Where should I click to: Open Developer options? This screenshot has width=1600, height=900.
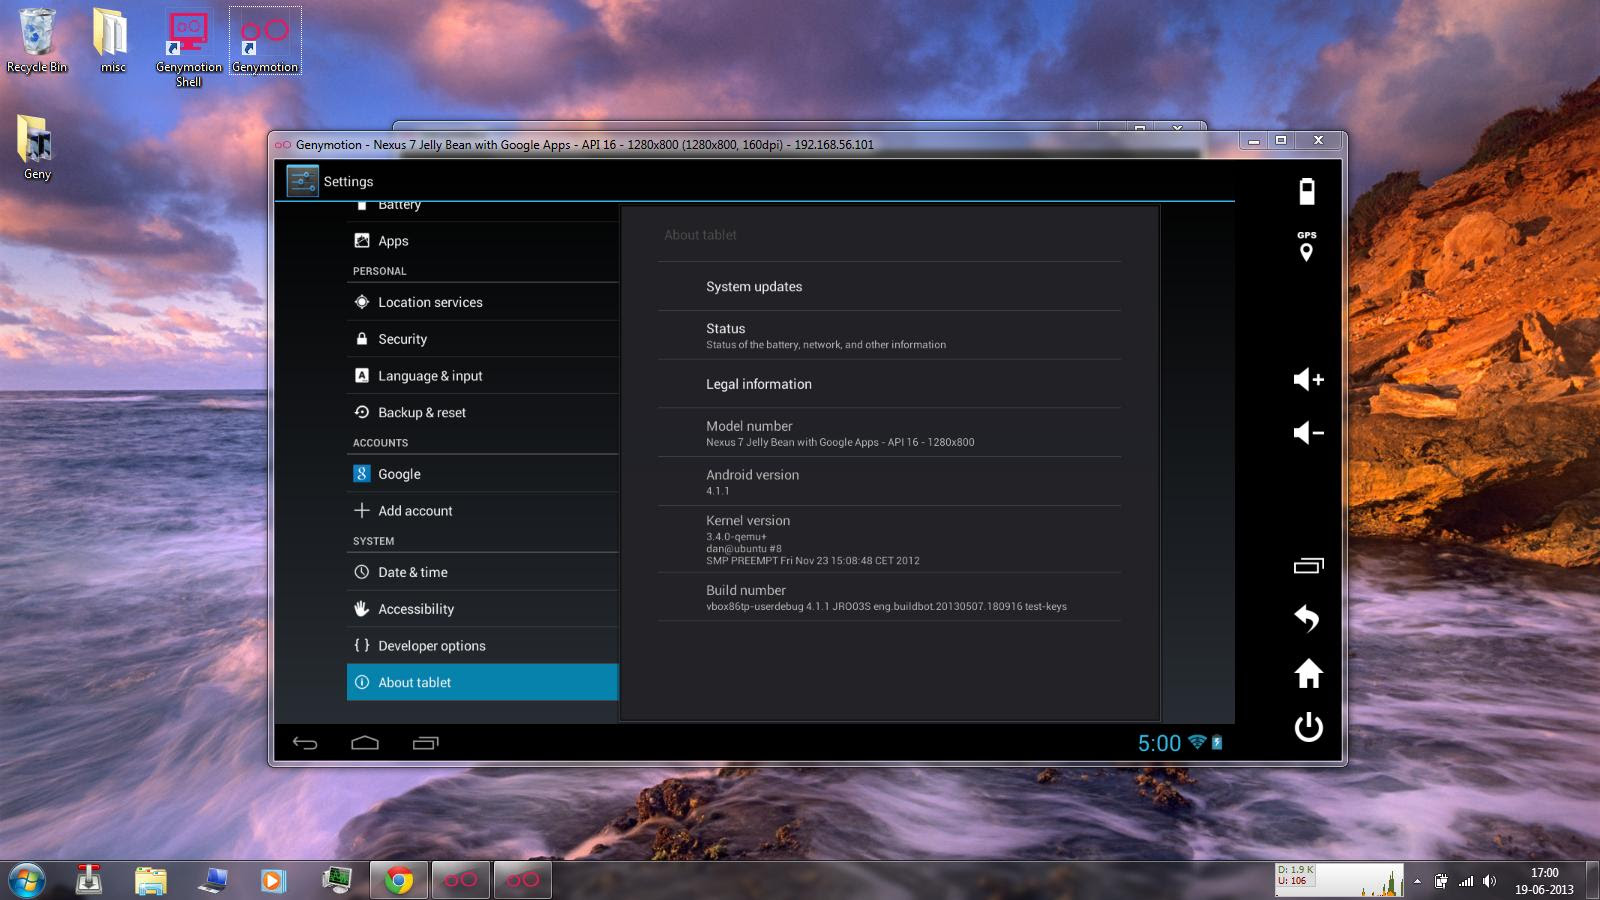[x=482, y=646]
